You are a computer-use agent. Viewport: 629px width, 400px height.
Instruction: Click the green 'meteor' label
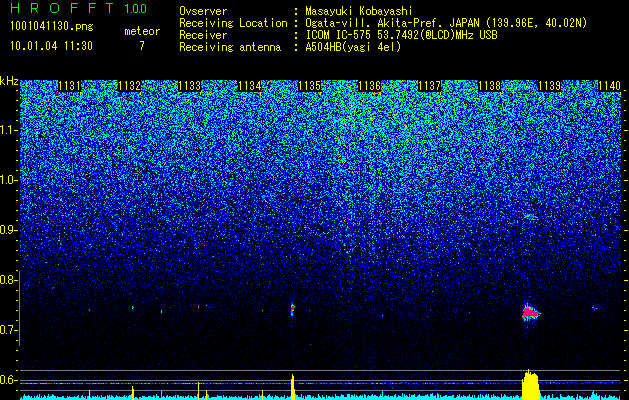point(142,31)
